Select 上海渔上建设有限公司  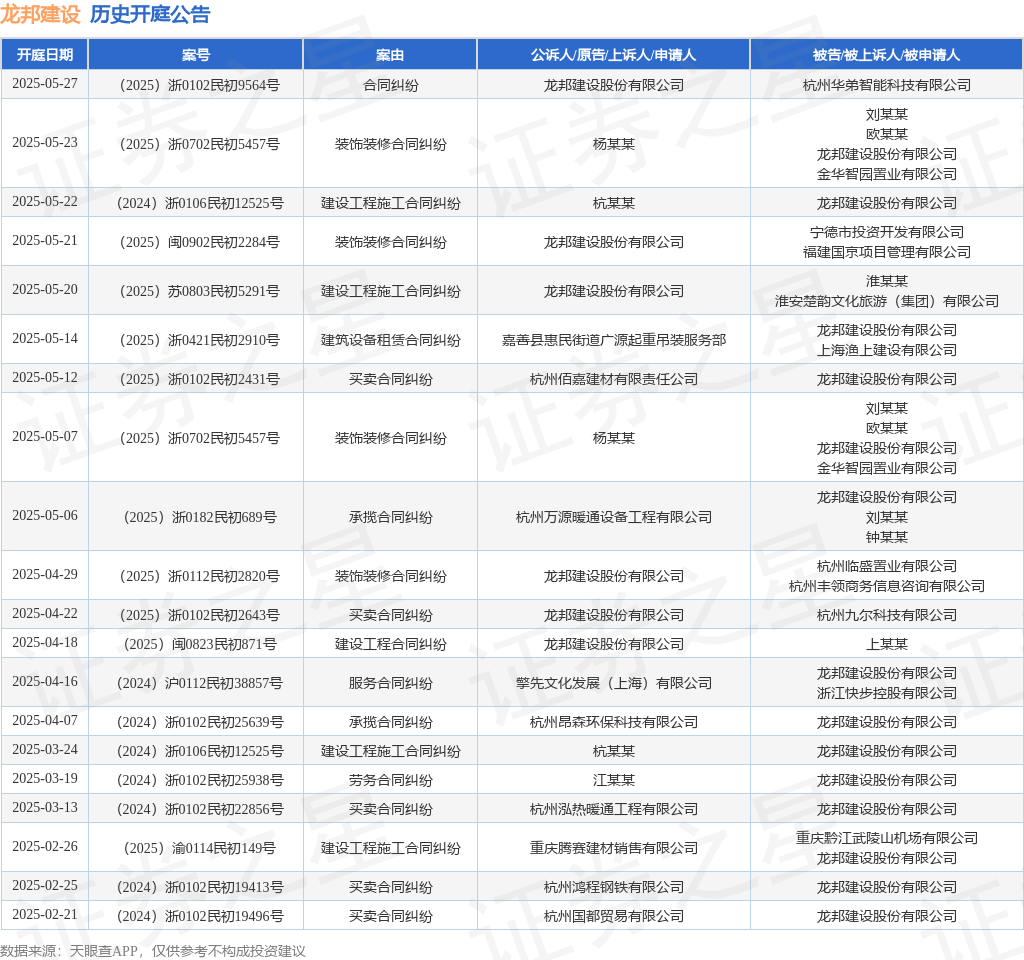(886, 350)
